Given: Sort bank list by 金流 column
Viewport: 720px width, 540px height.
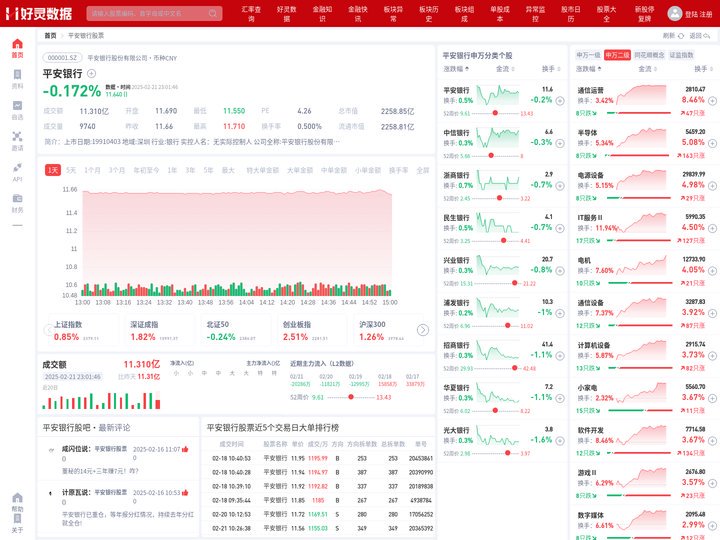Looking at the screenshot, I should [505, 69].
